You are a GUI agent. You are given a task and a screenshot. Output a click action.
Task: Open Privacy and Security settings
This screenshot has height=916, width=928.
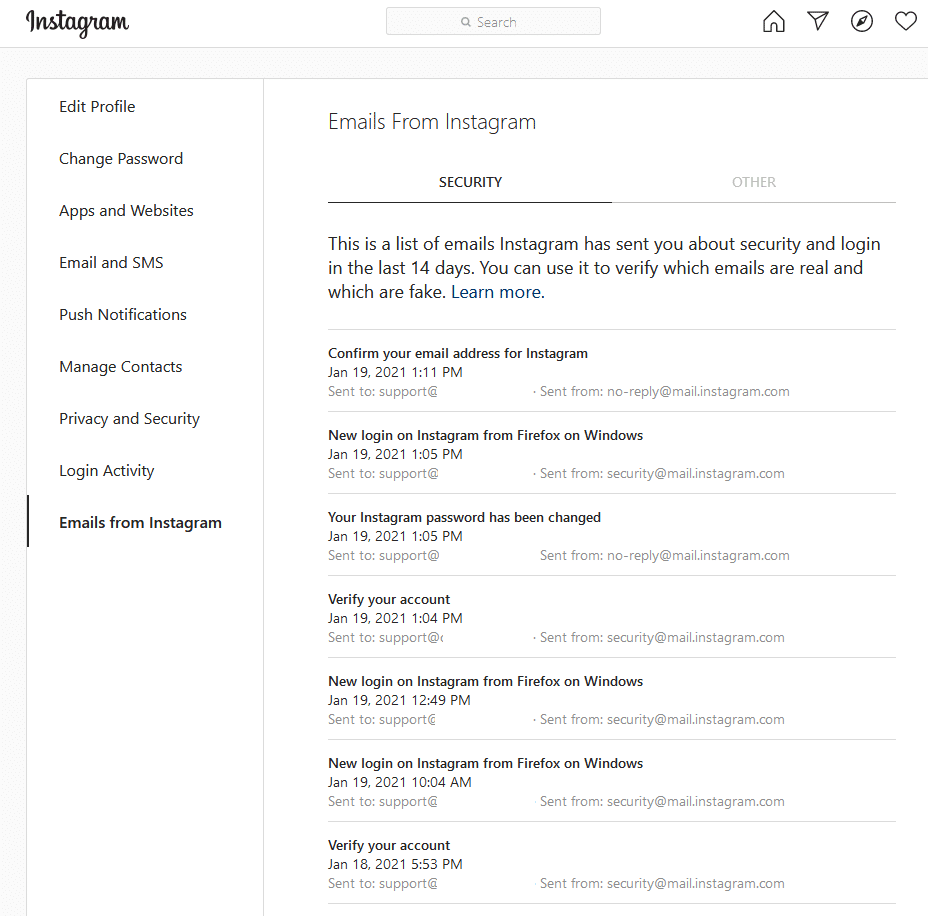pyautogui.click(x=130, y=419)
